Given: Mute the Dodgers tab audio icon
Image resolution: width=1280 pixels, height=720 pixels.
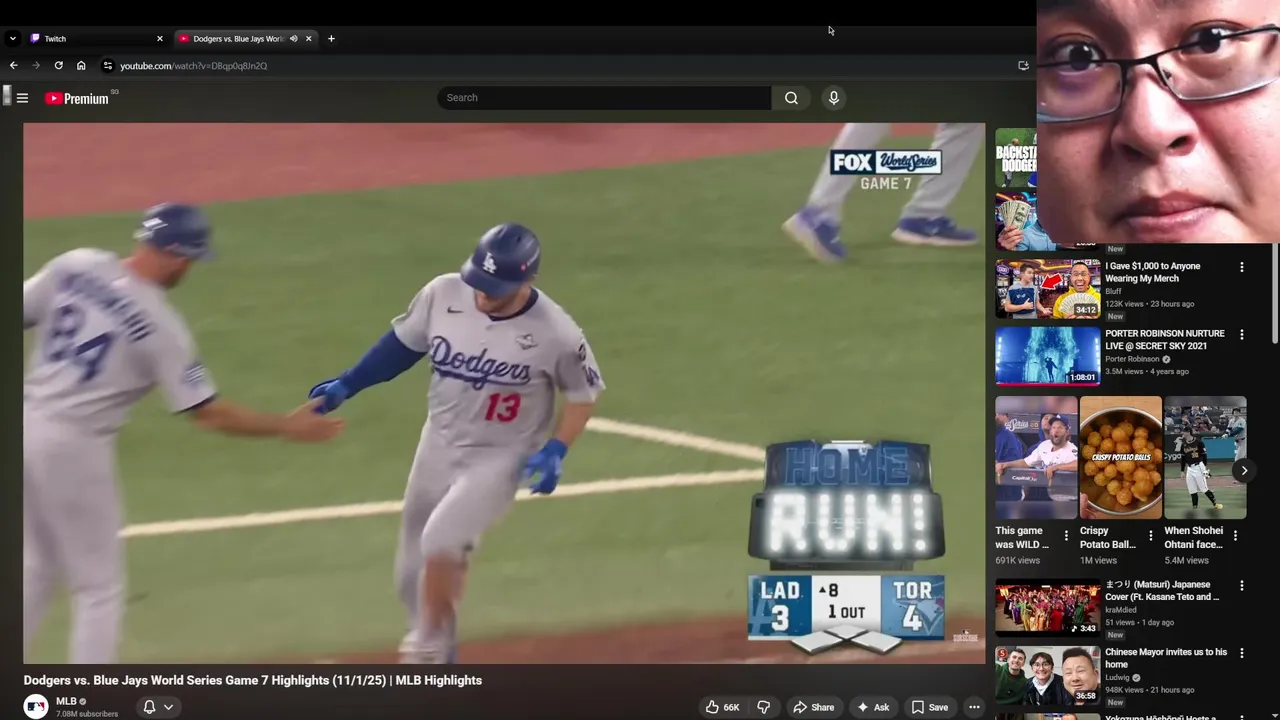Looking at the screenshot, I should click(x=294, y=39).
